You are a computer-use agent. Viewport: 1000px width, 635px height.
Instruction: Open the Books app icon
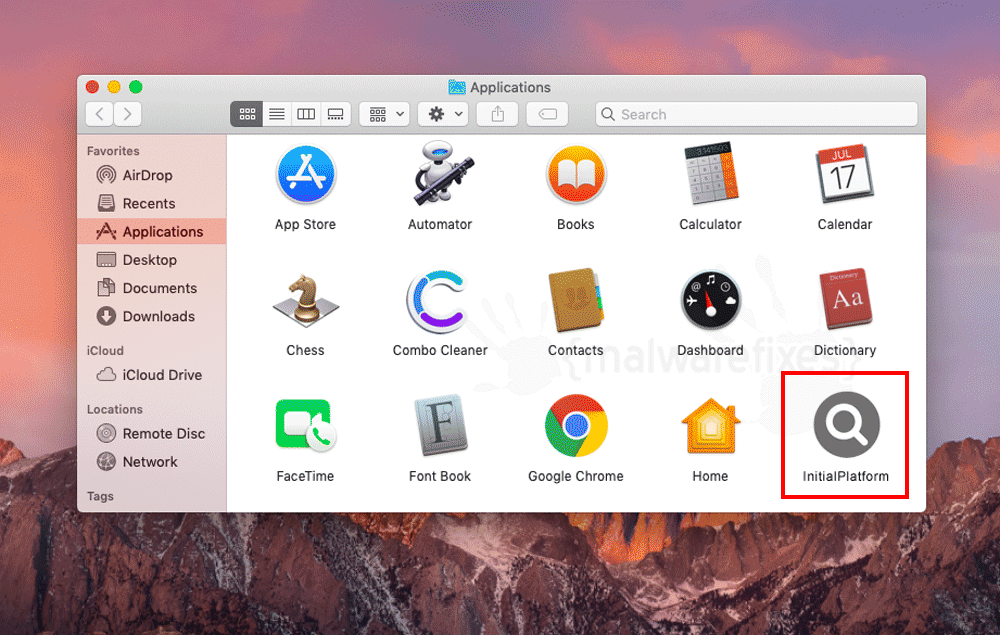tap(575, 175)
